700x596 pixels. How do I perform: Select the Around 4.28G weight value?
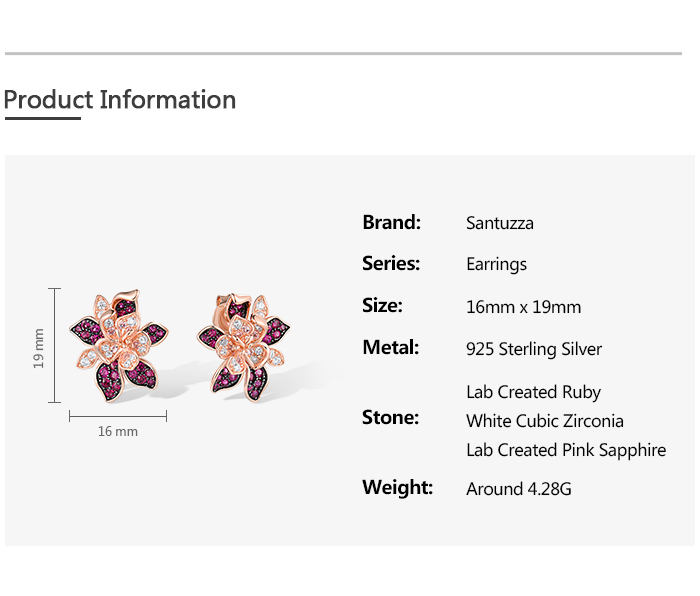[x=518, y=489]
